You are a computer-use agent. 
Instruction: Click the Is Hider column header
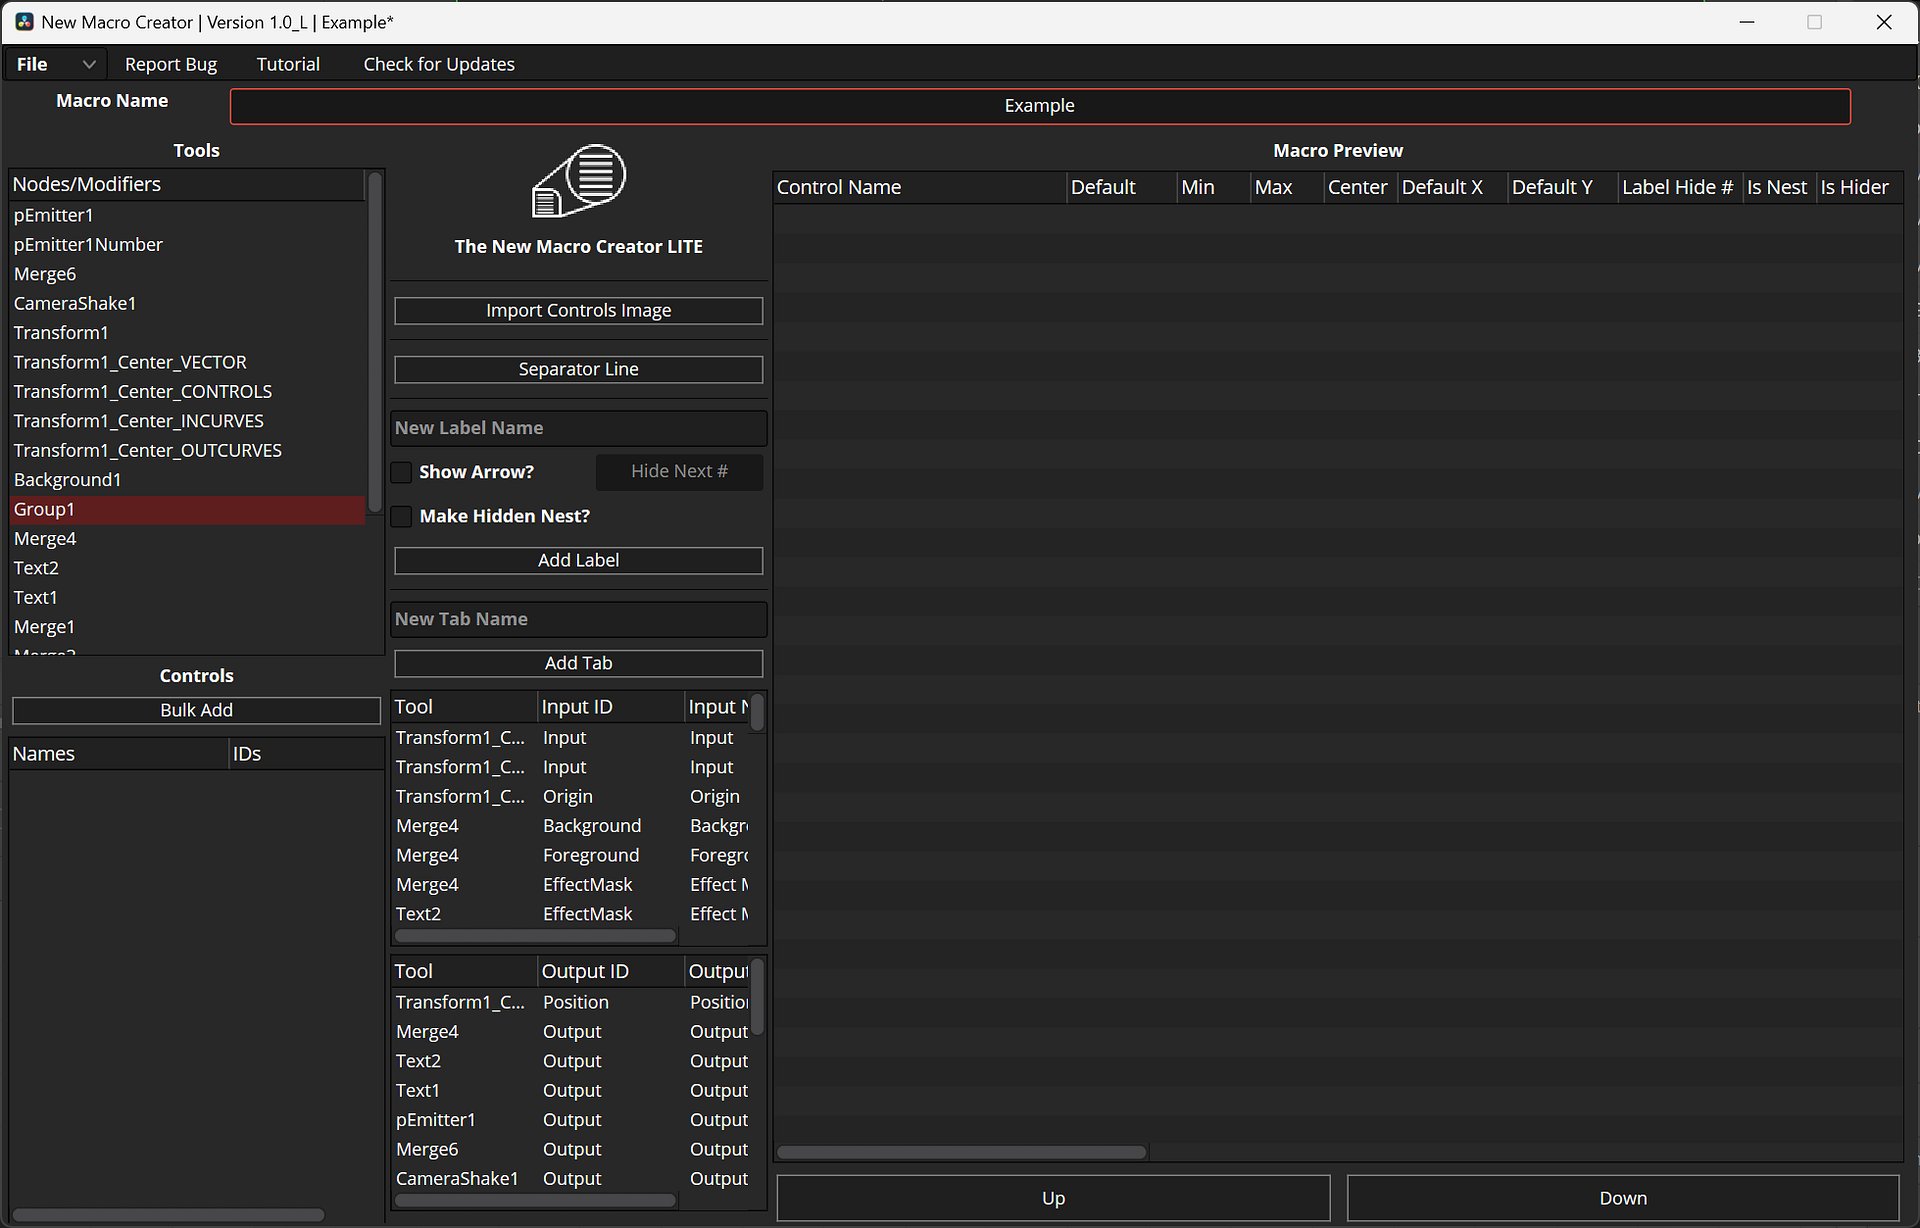pos(1859,188)
